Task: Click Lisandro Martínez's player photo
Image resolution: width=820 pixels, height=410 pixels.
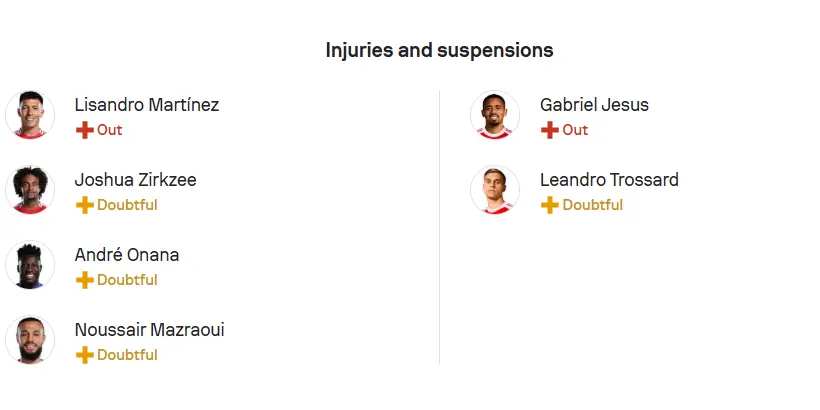Action: 30,115
